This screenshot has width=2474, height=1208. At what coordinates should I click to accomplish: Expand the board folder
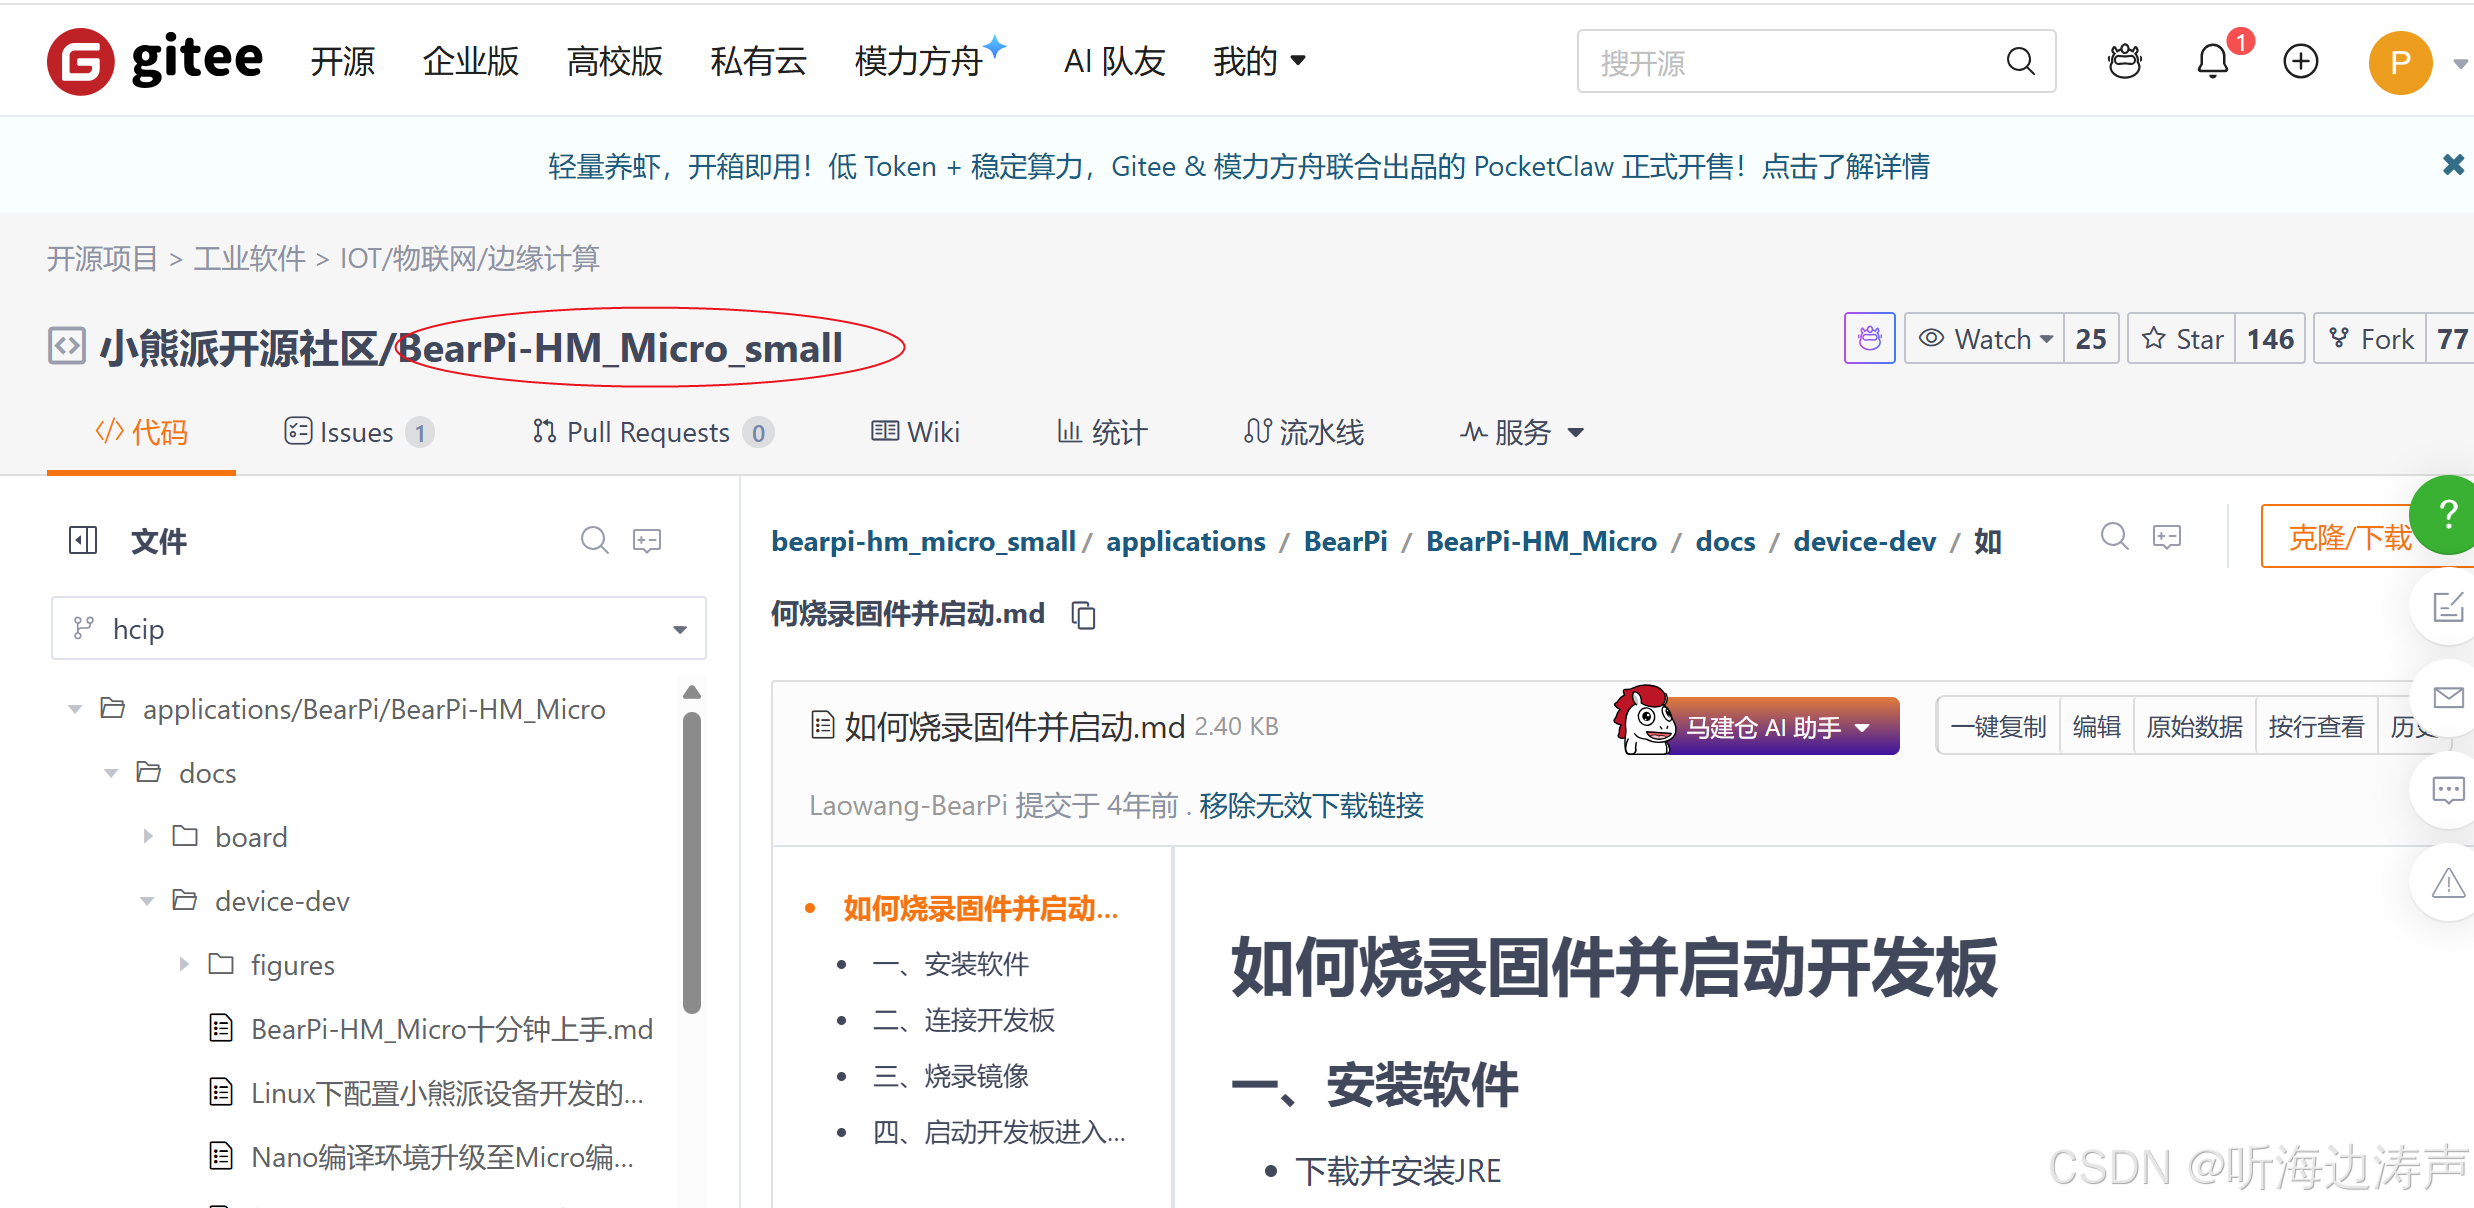click(x=147, y=836)
